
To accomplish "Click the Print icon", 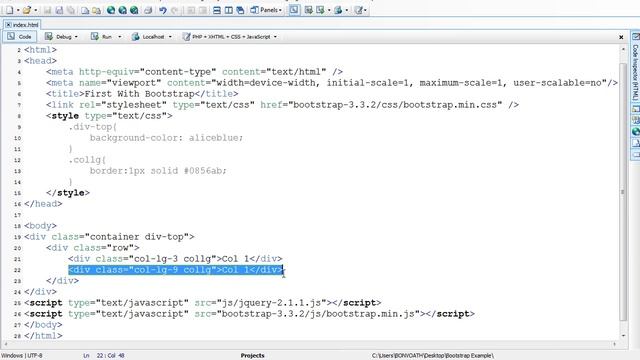I will (x=148, y=10).
